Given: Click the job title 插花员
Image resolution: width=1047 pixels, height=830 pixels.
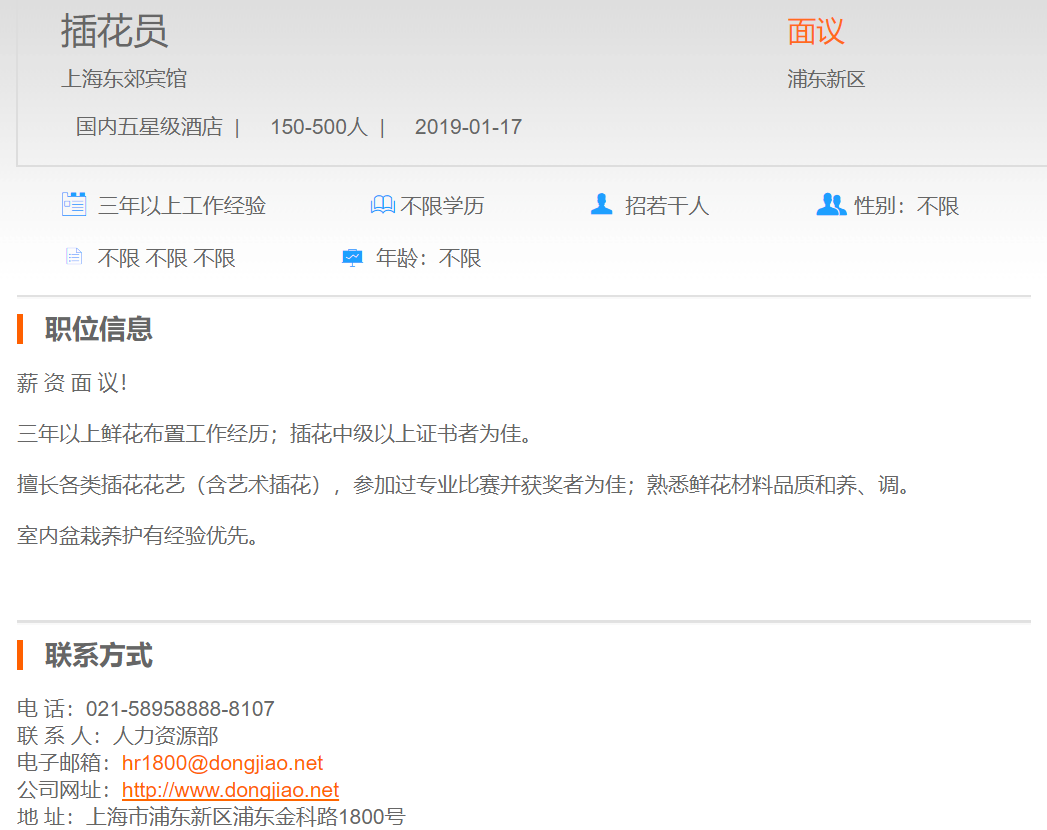Looking at the screenshot, I should (114, 31).
